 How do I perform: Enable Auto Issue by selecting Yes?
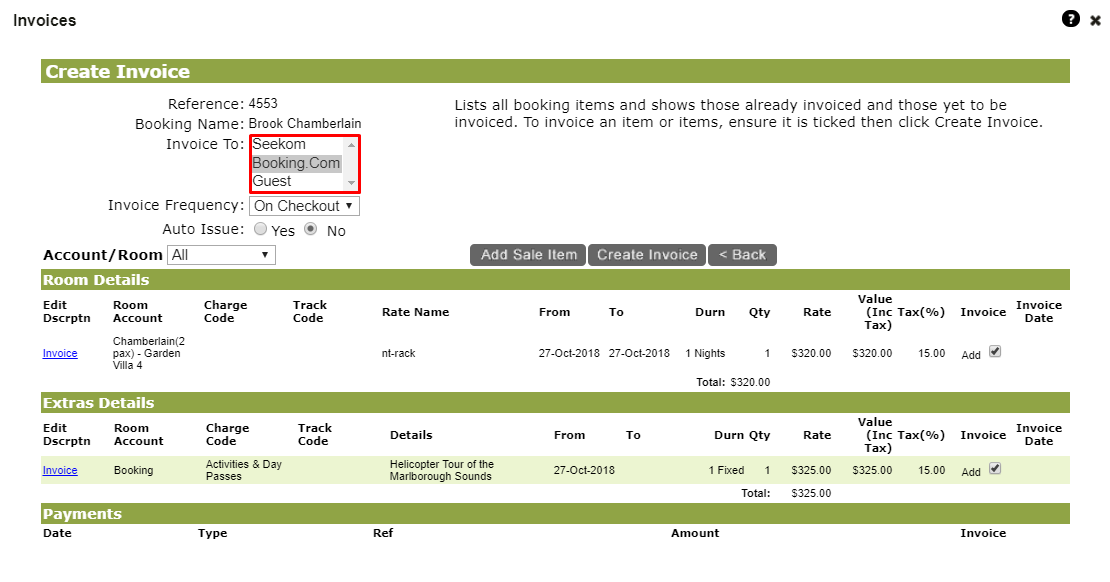258,230
